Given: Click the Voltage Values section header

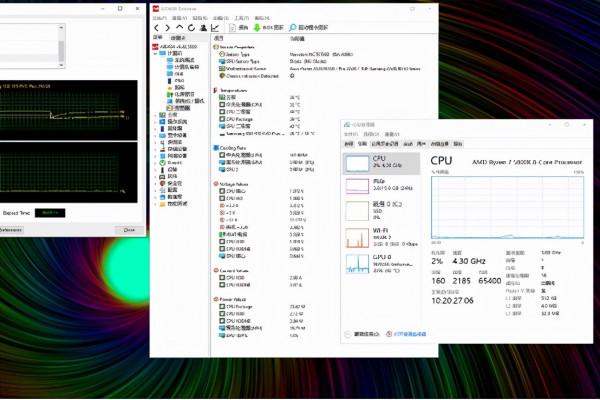Looking at the screenshot, I should [231, 184].
